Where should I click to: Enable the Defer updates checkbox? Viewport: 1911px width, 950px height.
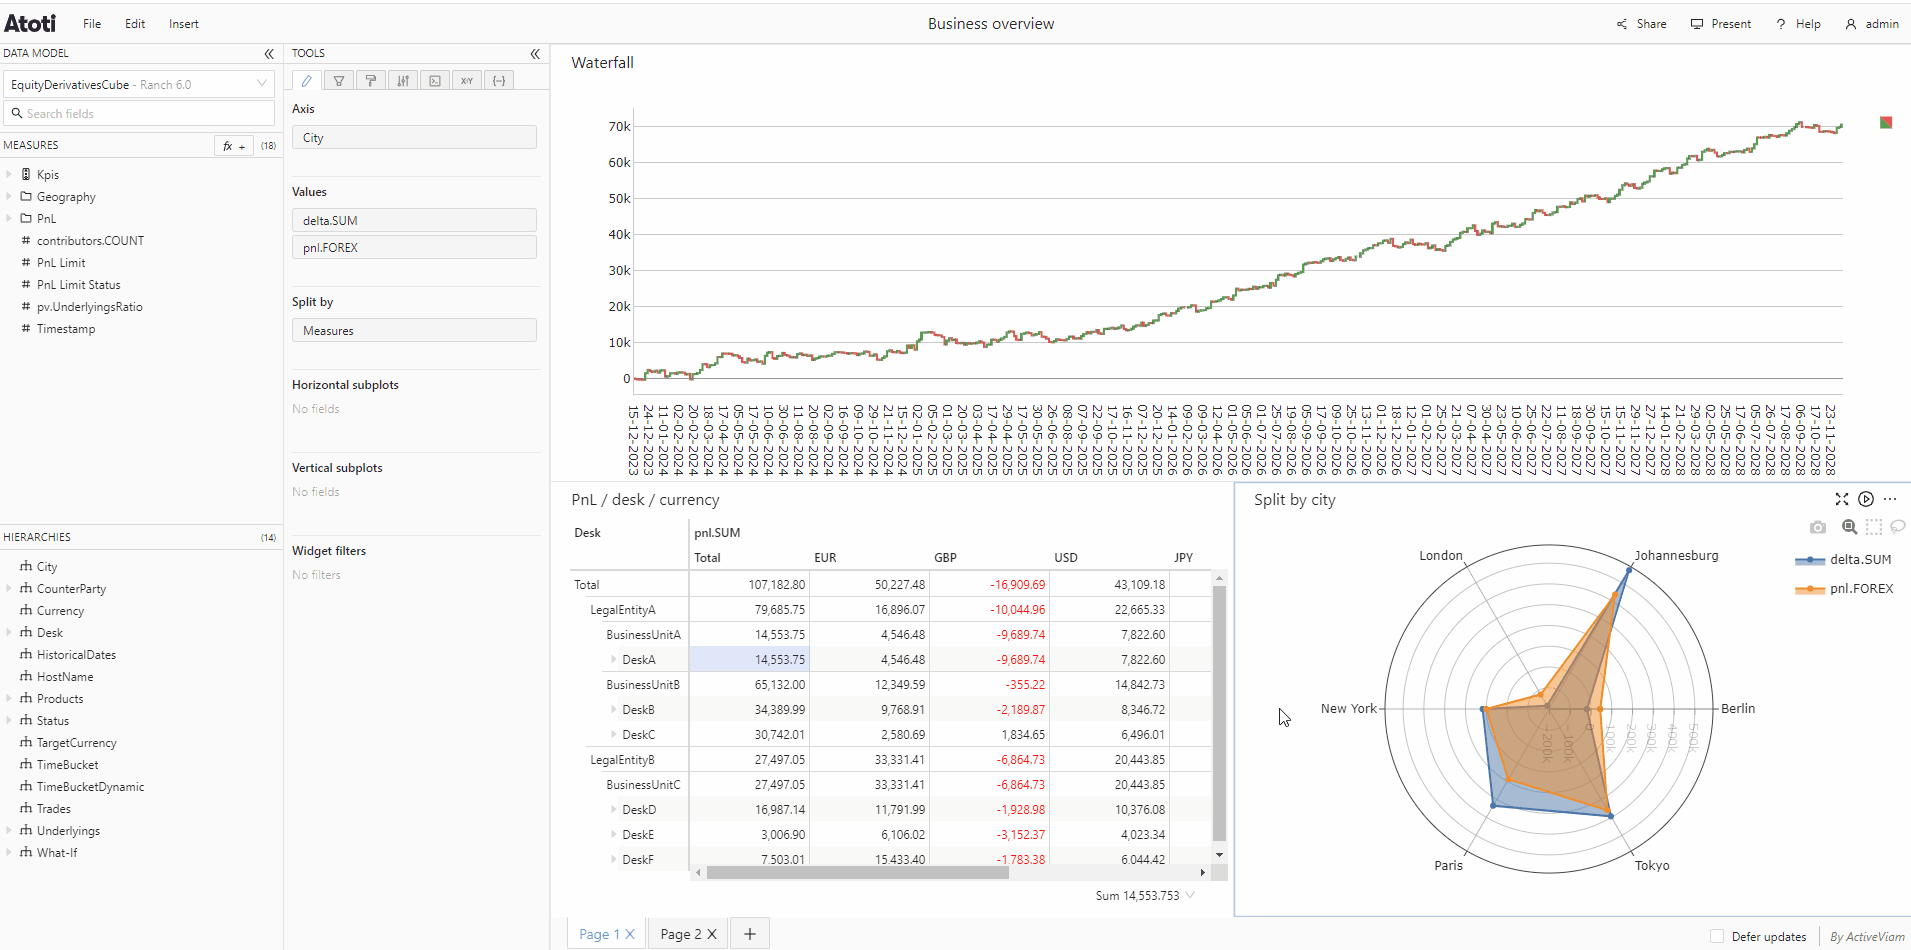point(1717,937)
